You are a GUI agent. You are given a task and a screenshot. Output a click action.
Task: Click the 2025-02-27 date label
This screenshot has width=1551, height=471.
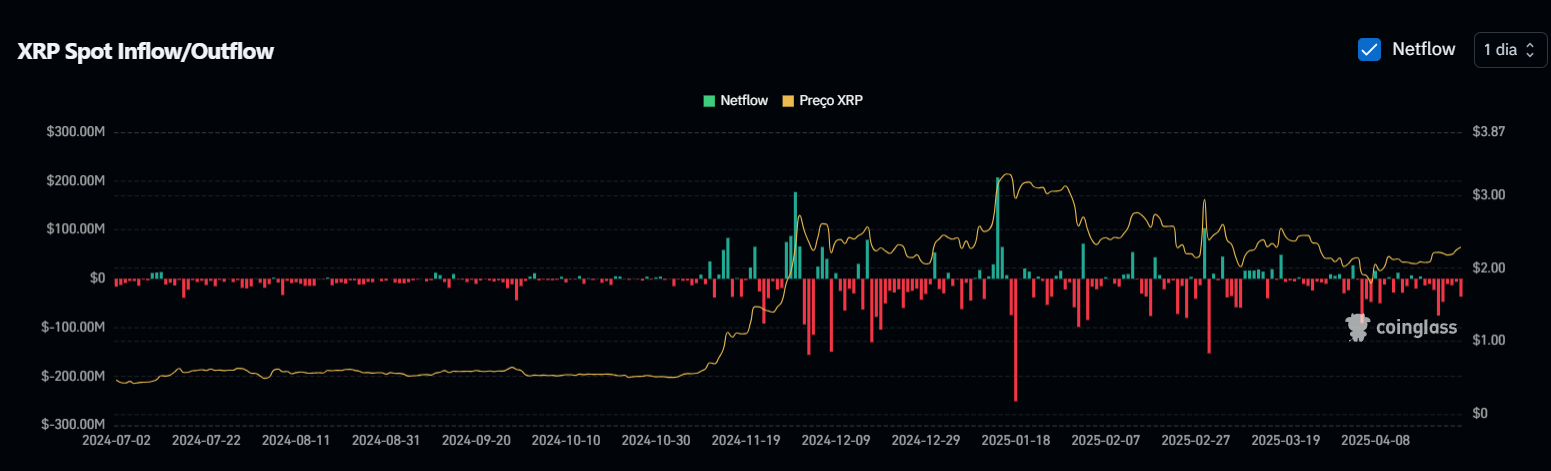pyautogui.click(x=1195, y=439)
